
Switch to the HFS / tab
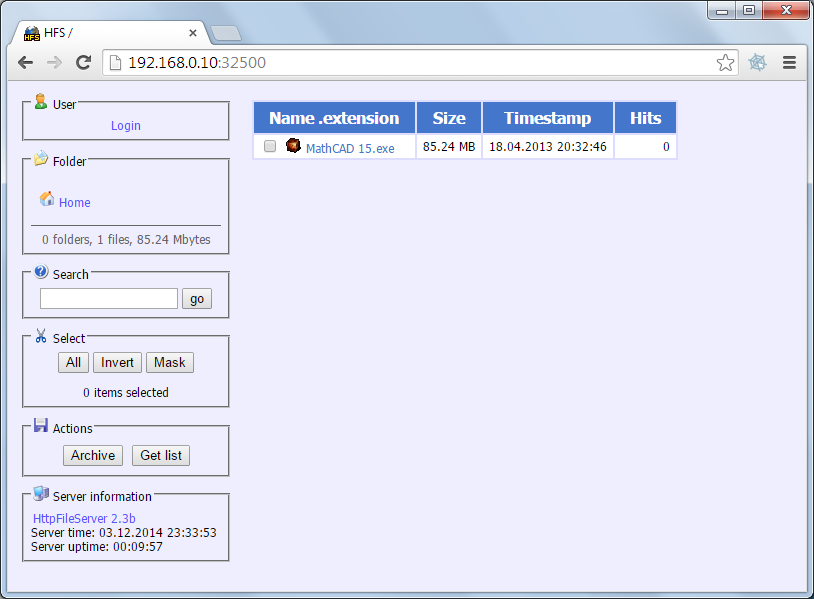(x=110, y=33)
